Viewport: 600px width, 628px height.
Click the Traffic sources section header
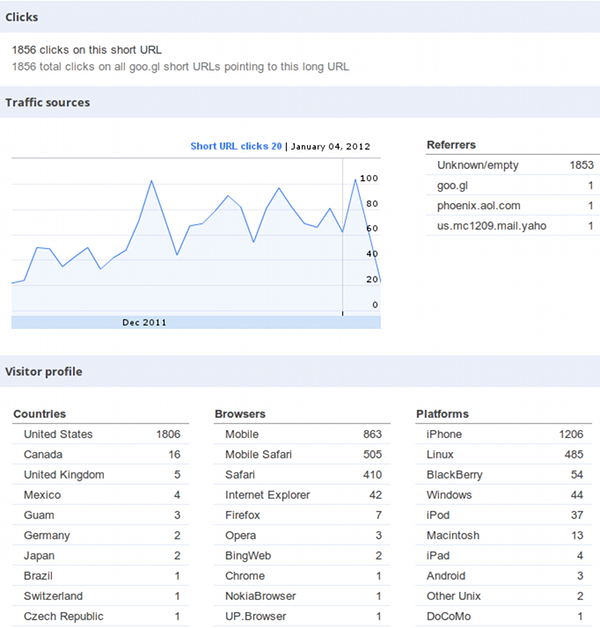point(300,102)
